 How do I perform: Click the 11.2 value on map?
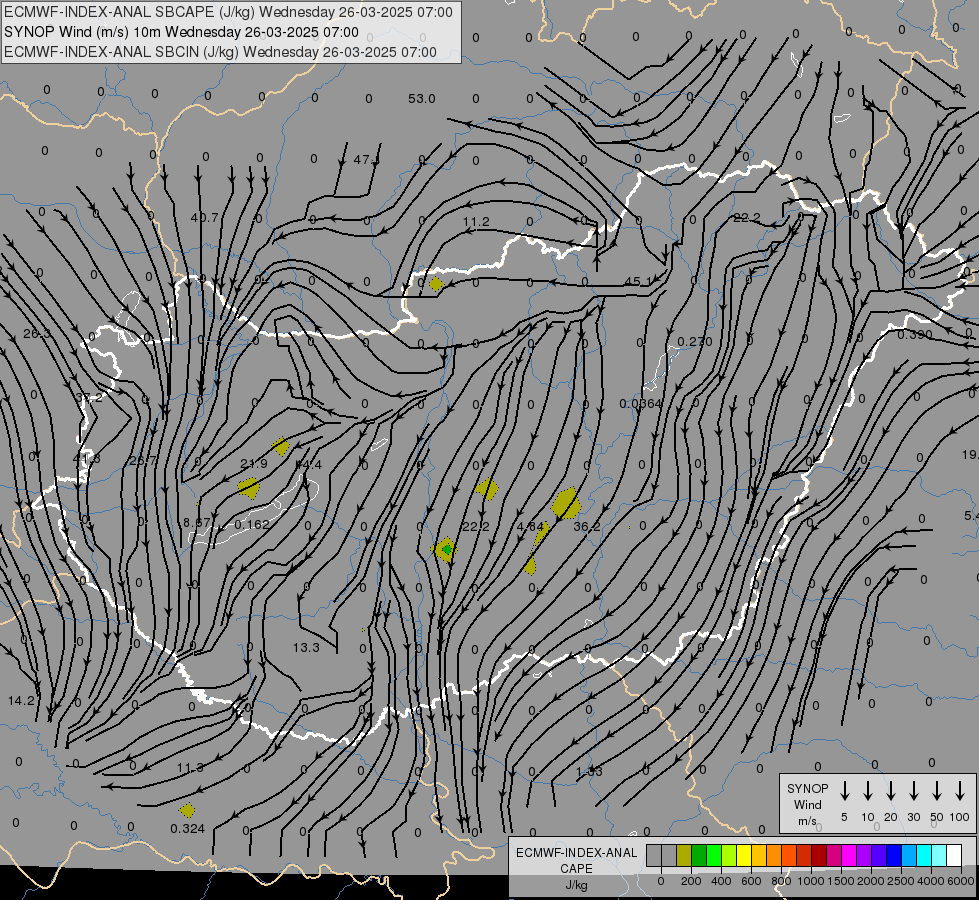476,222
